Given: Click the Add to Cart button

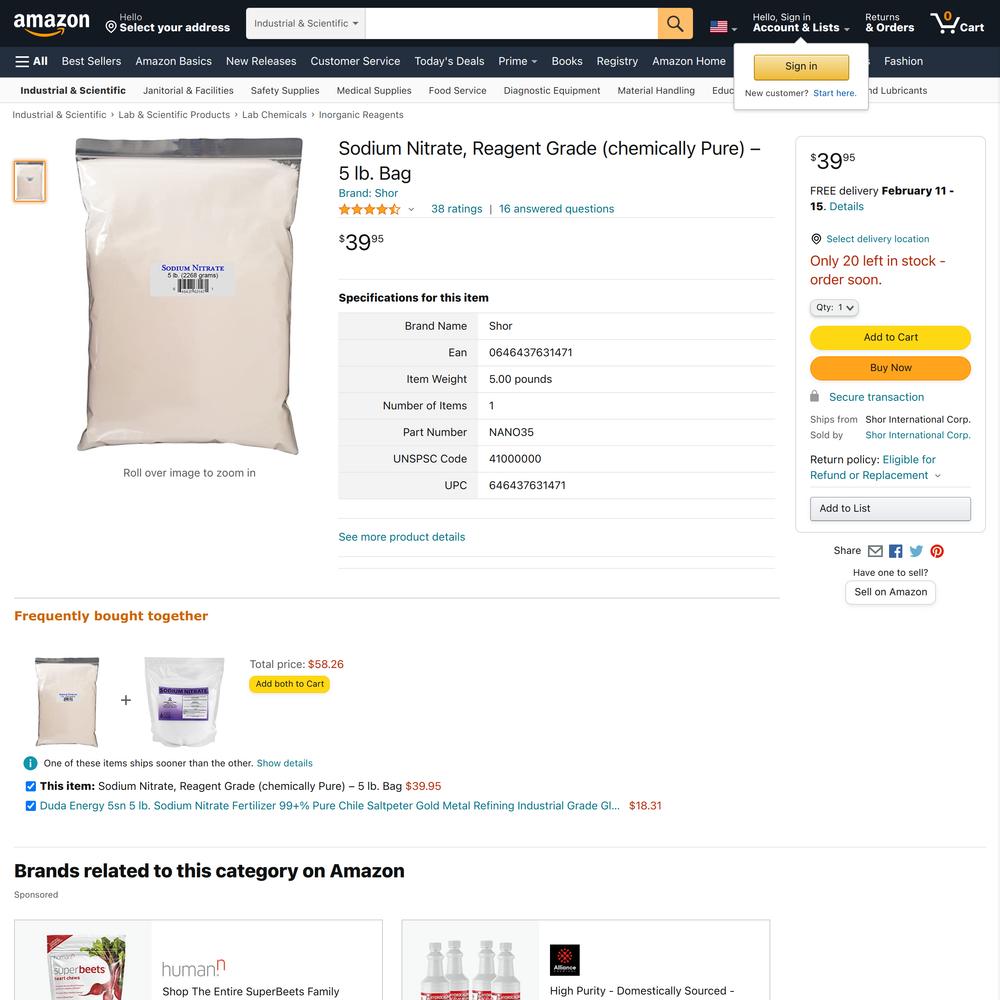Looking at the screenshot, I should [890, 337].
